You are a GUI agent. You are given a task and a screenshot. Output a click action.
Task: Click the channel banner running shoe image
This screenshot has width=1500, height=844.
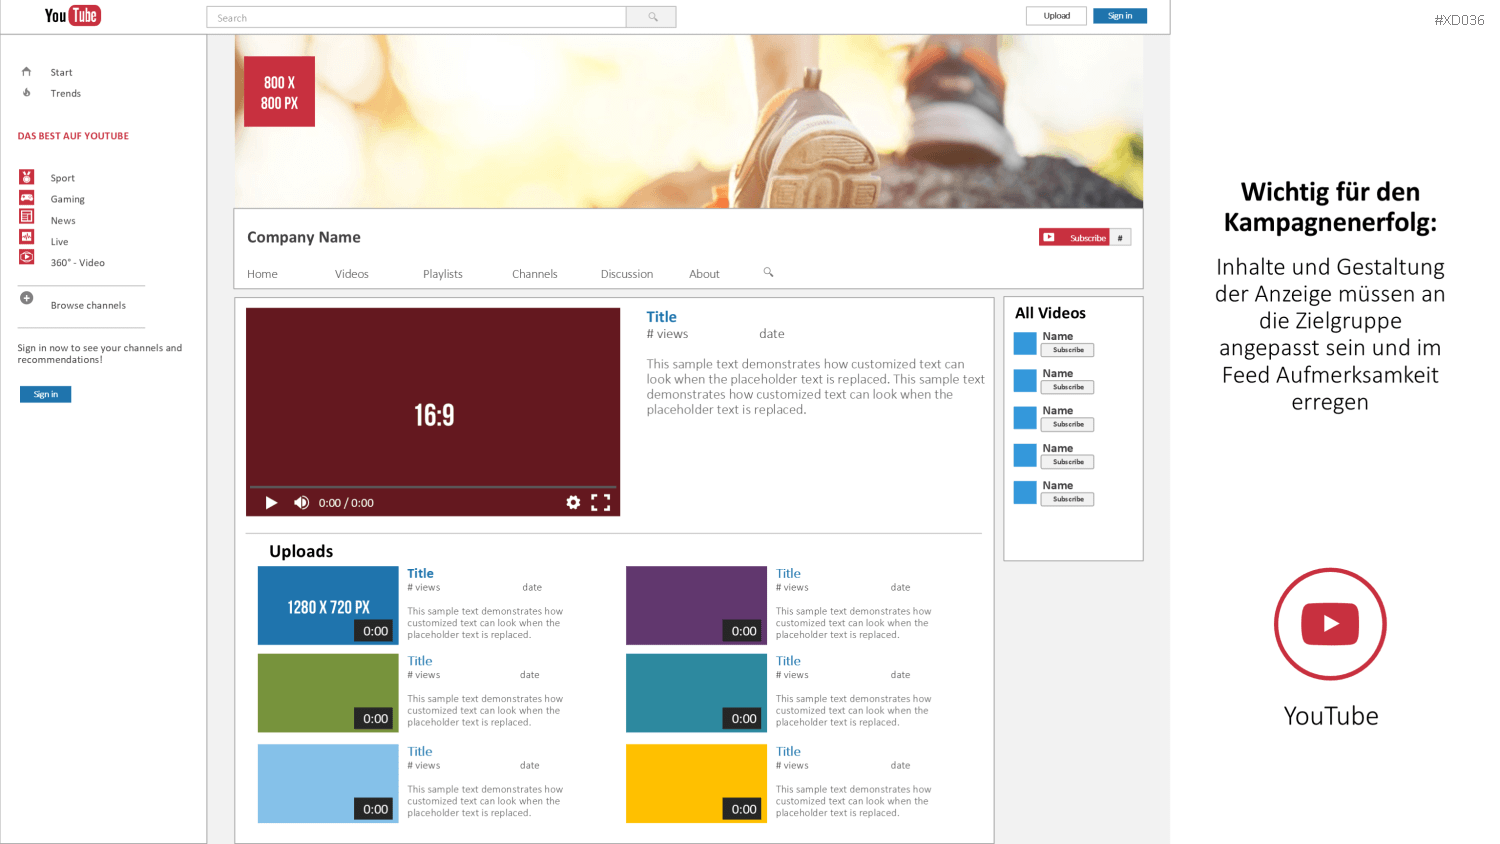coord(689,121)
